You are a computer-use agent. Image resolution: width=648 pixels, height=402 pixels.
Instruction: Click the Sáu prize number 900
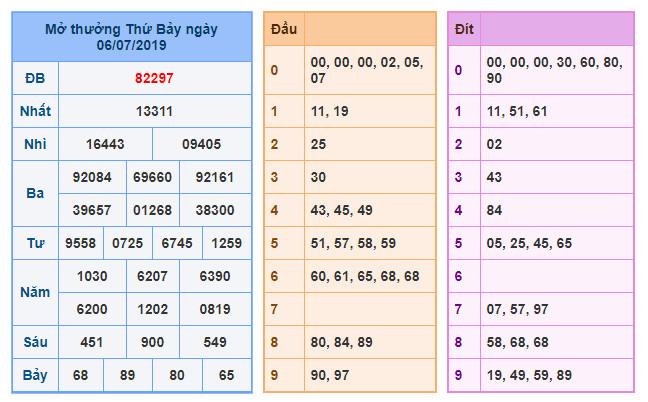[x=153, y=342]
